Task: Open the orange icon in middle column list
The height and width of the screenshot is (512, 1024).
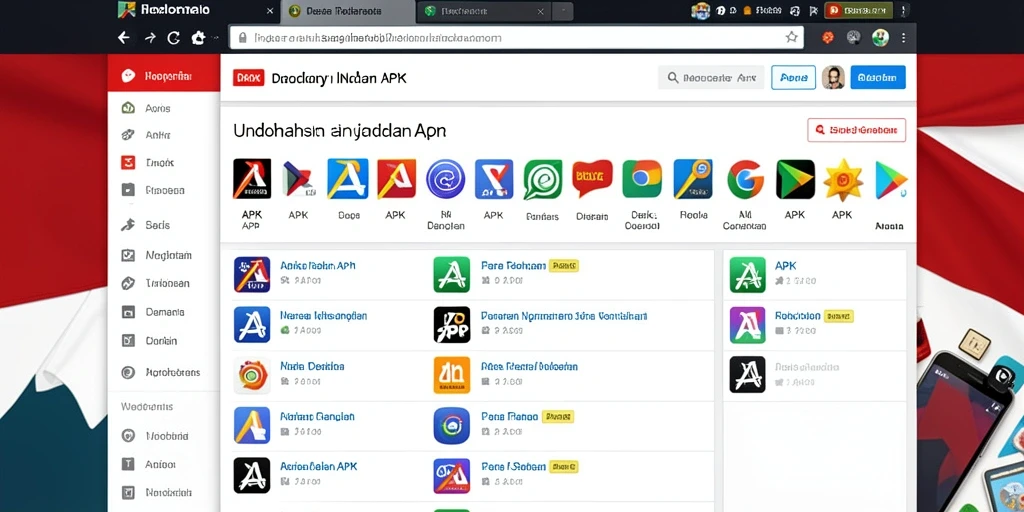Action: [452, 375]
